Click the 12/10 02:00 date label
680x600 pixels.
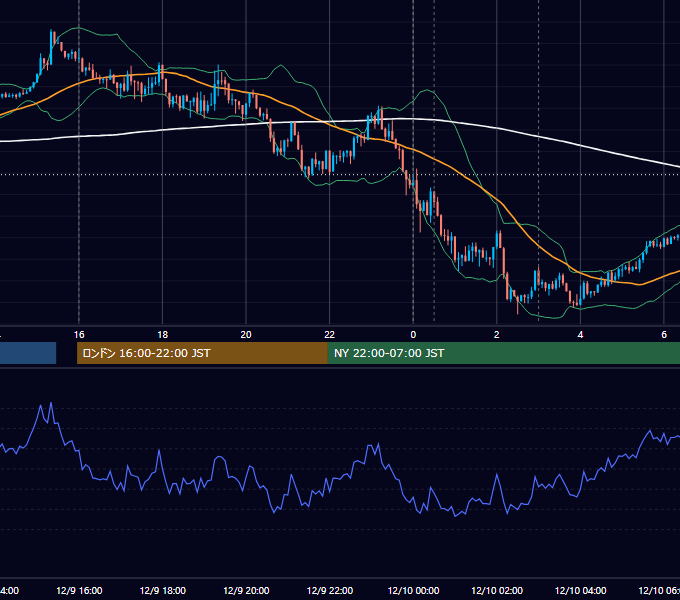point(497,590)
